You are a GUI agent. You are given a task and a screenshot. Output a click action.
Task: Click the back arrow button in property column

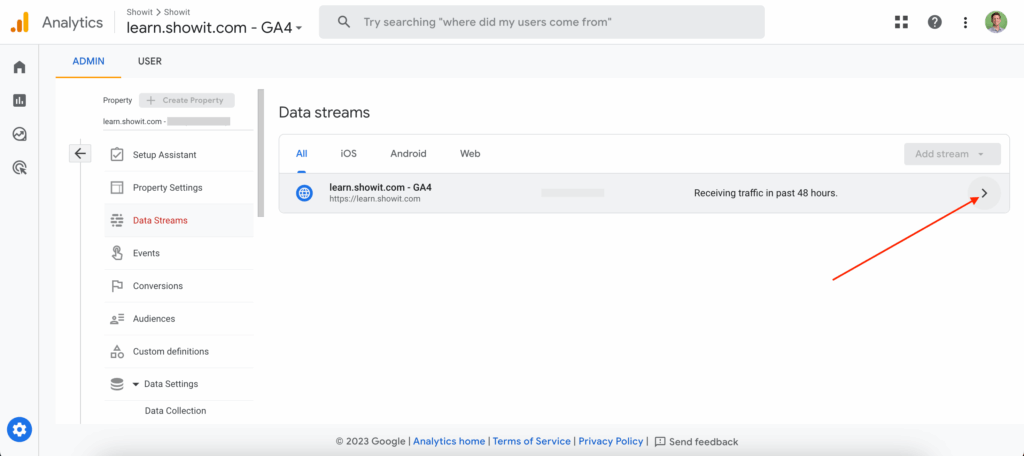coord(81,153)
